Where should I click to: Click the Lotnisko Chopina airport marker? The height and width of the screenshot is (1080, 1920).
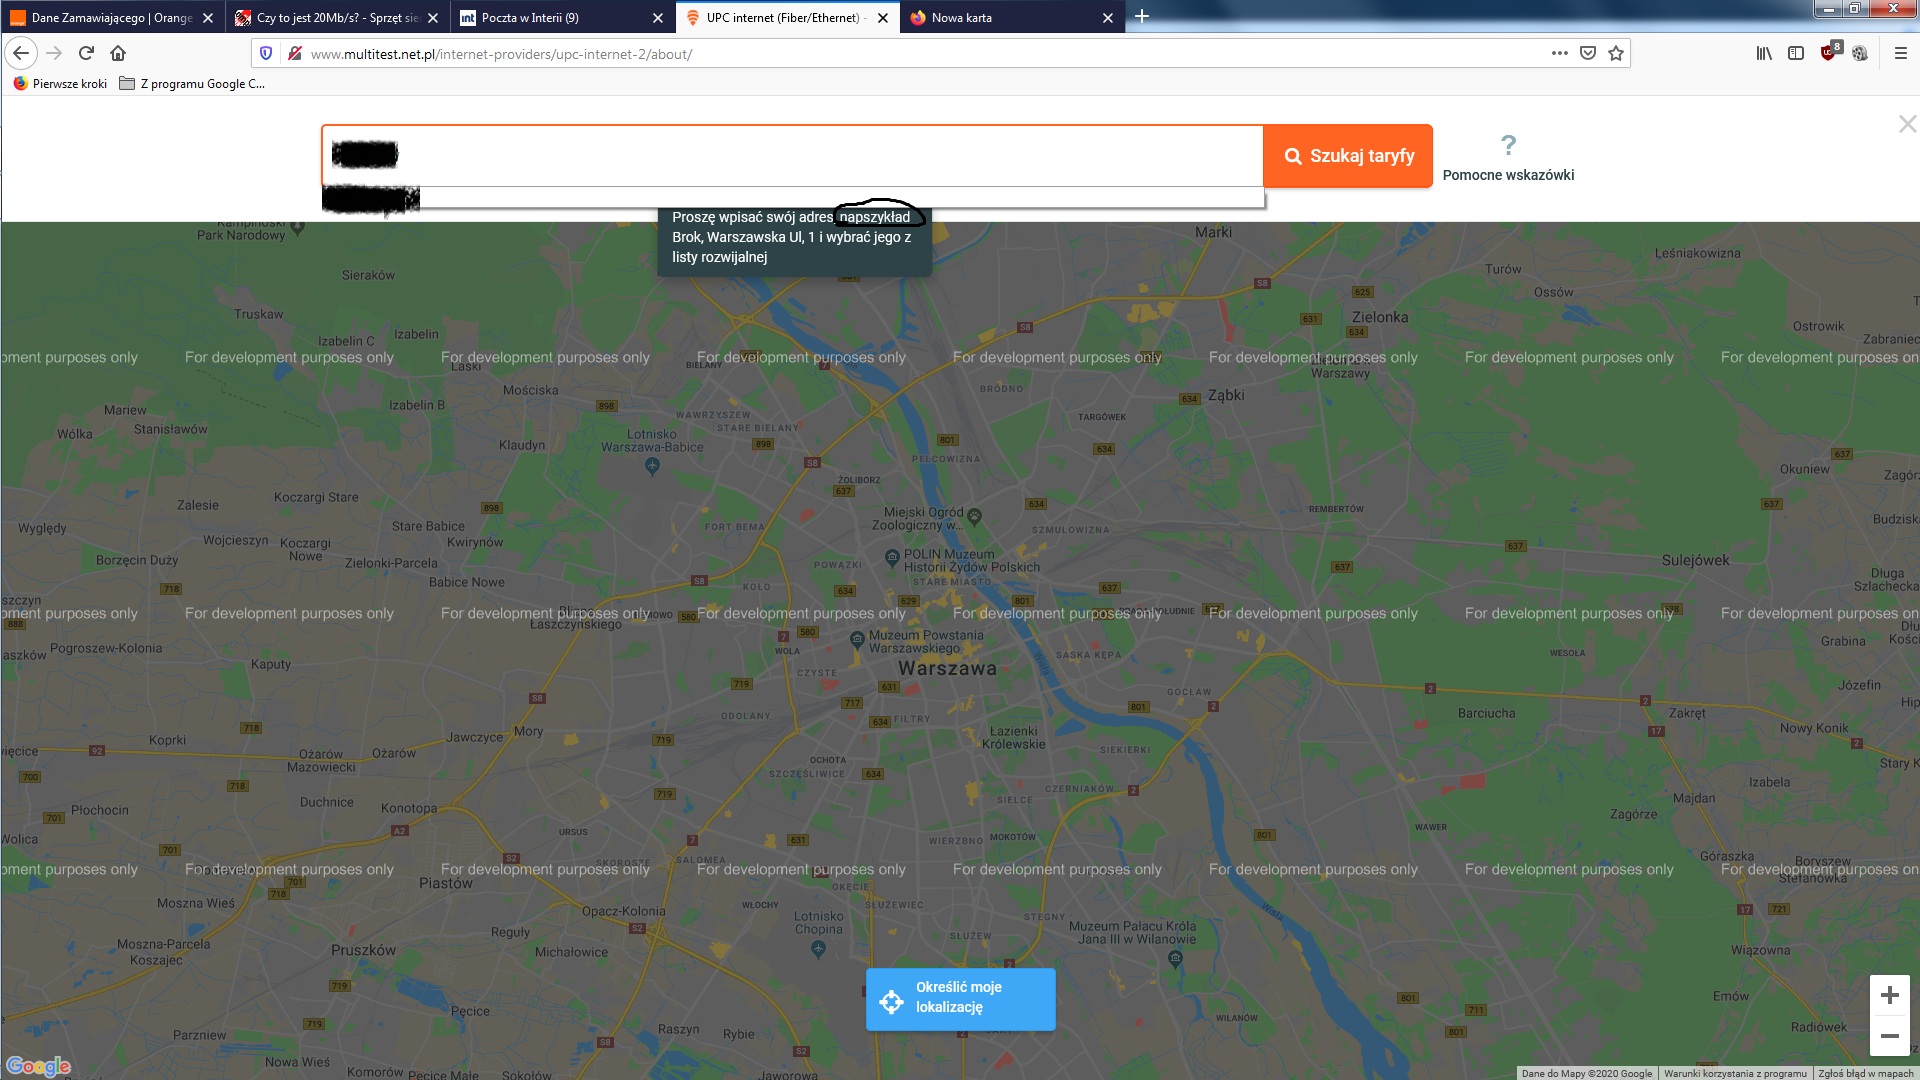point(819,948)
